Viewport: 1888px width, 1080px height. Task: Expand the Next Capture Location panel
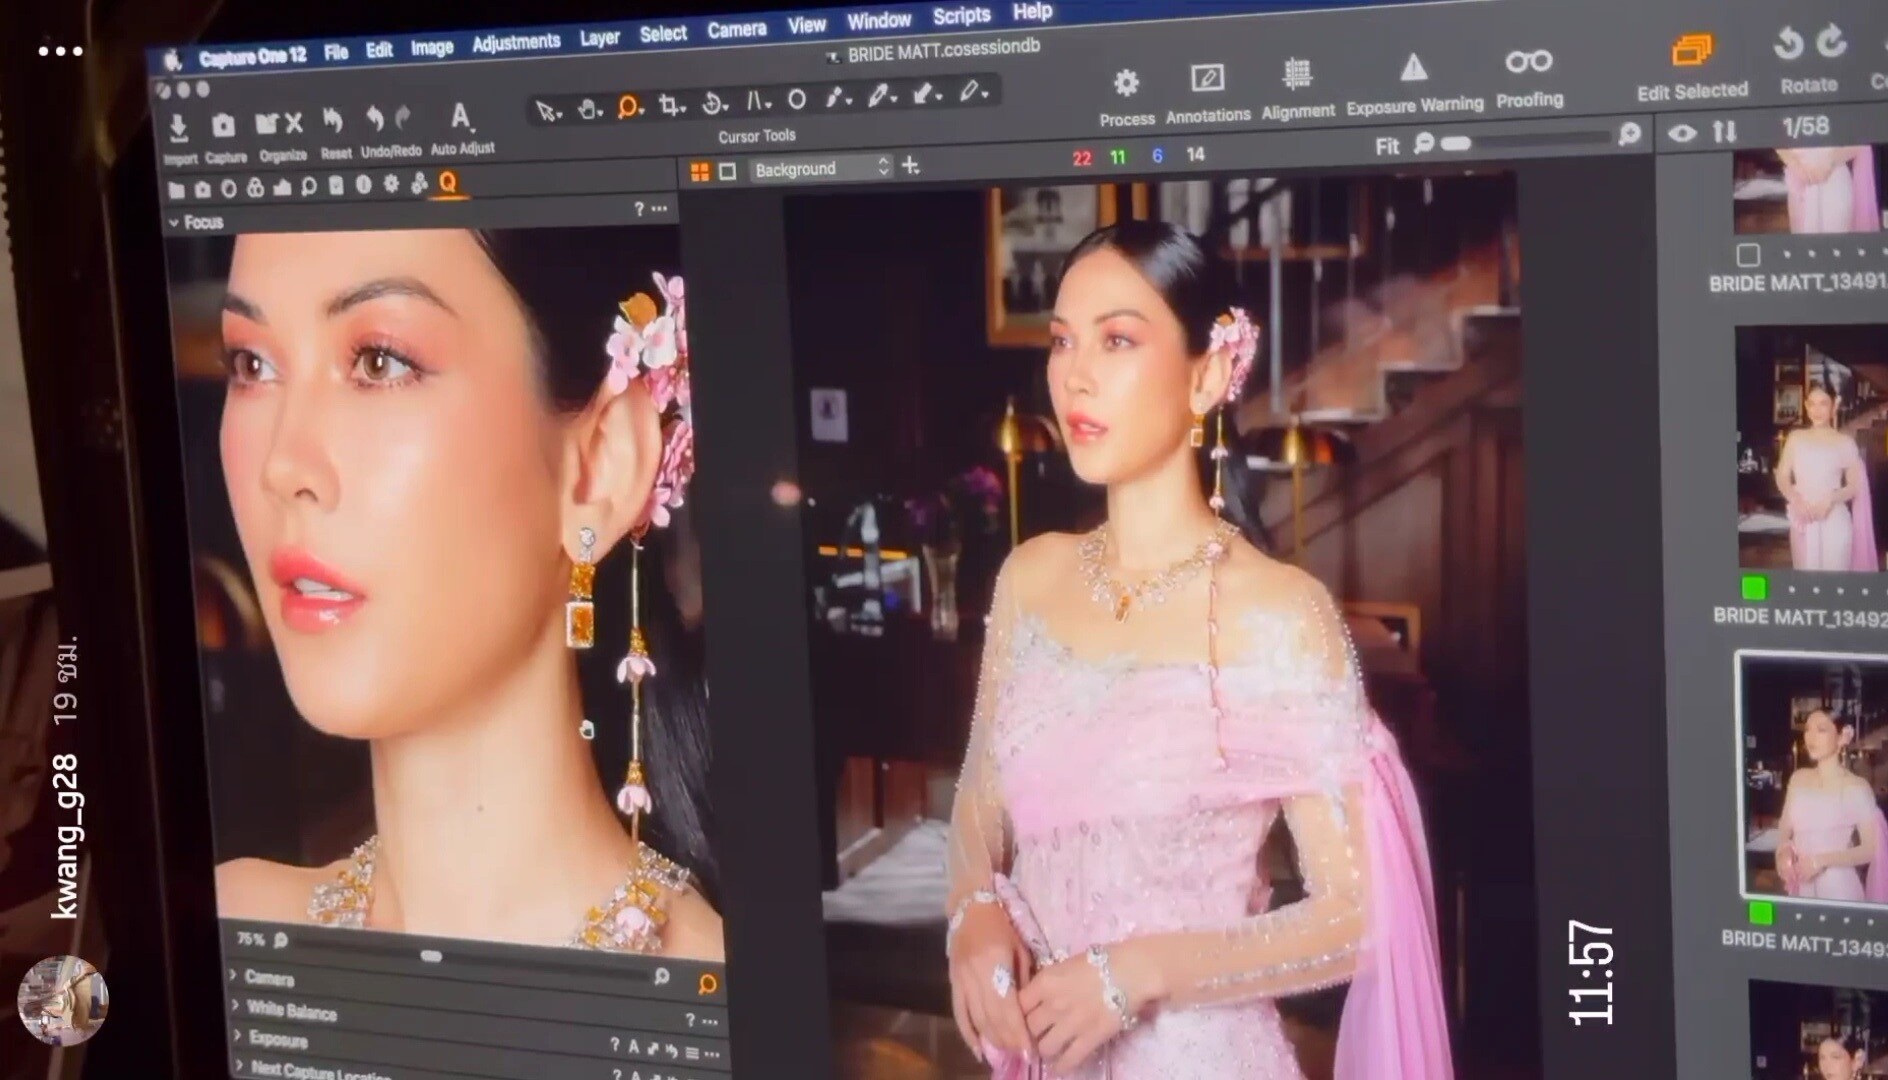point(241,1066)
